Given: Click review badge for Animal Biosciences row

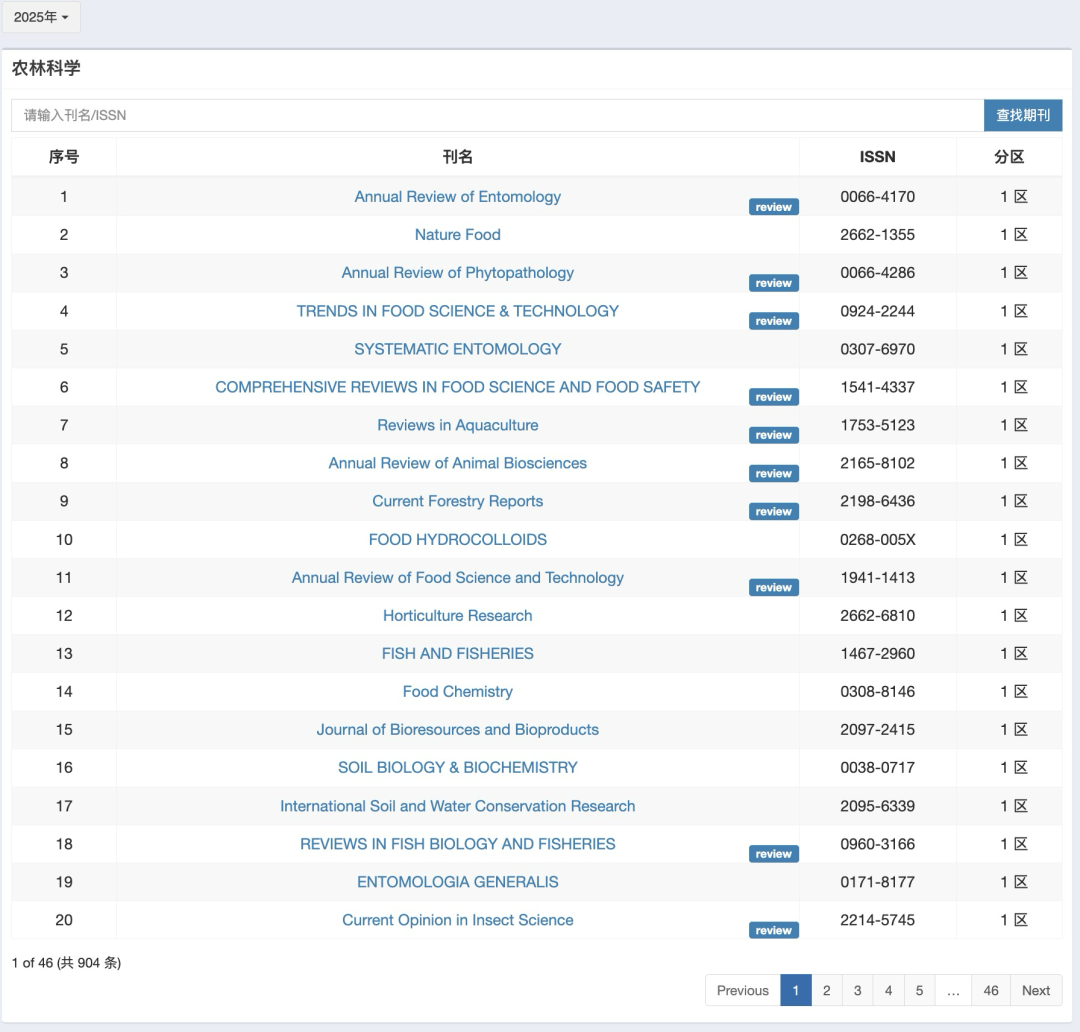Looking at the screenshot, I should pos(773,473).
